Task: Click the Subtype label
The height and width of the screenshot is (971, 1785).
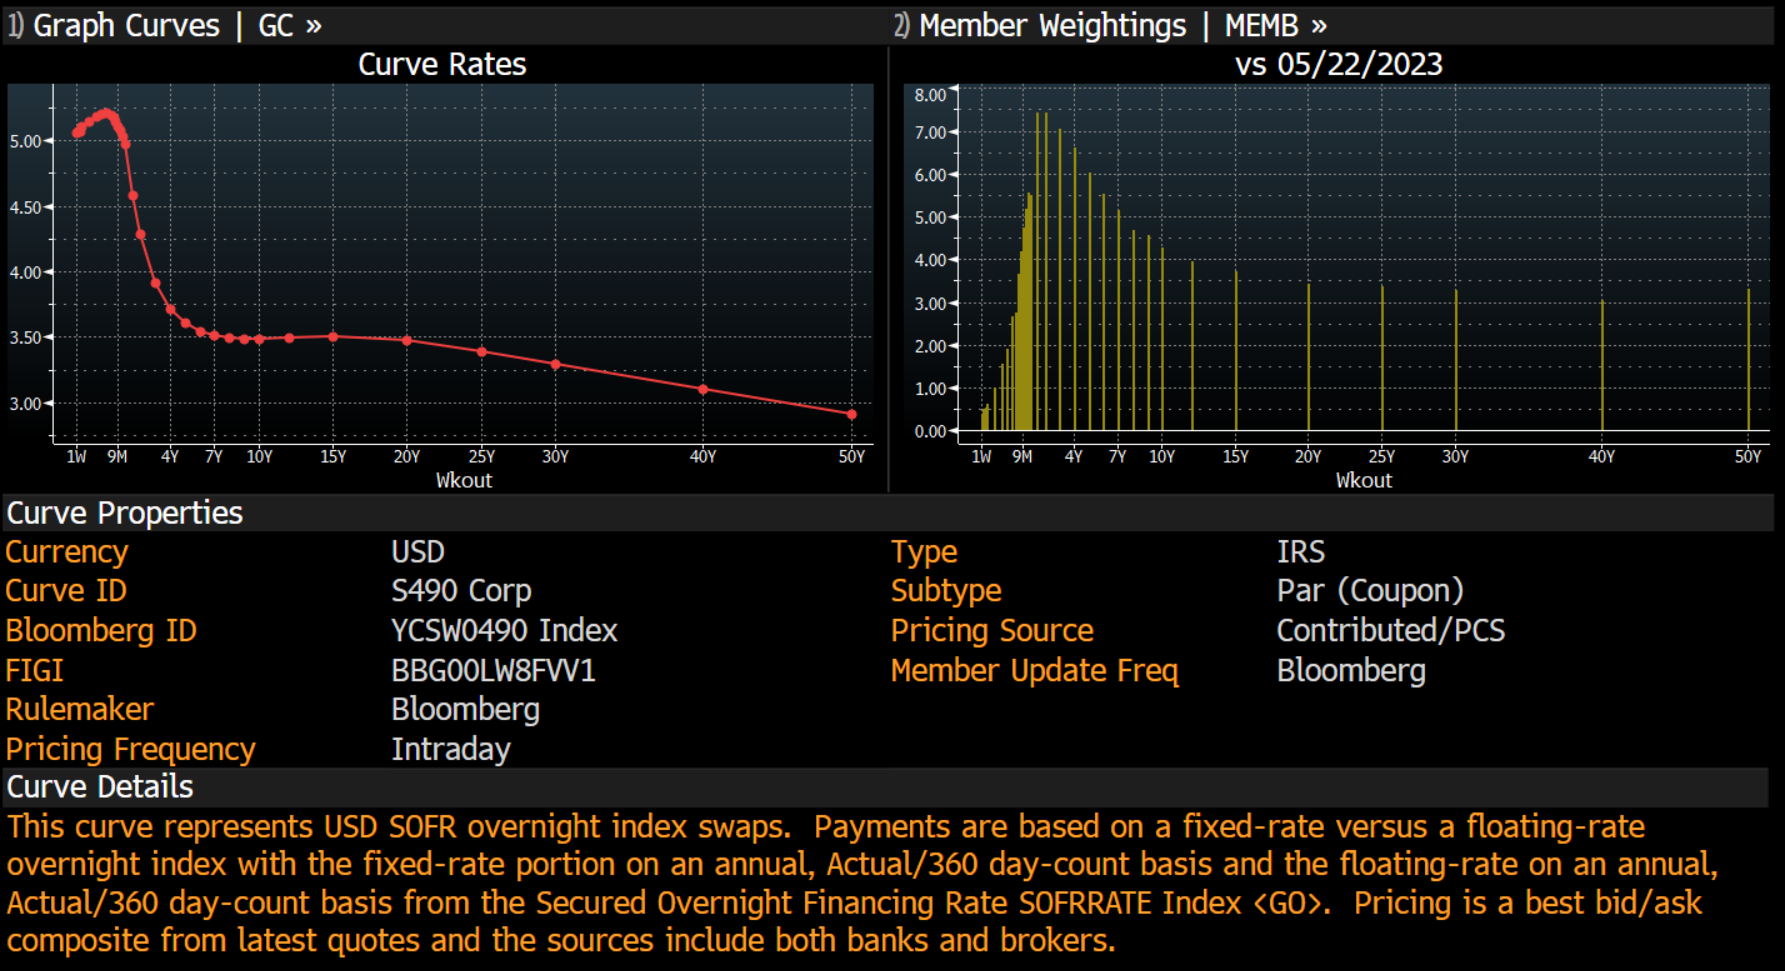Action: tap(946, 591)
